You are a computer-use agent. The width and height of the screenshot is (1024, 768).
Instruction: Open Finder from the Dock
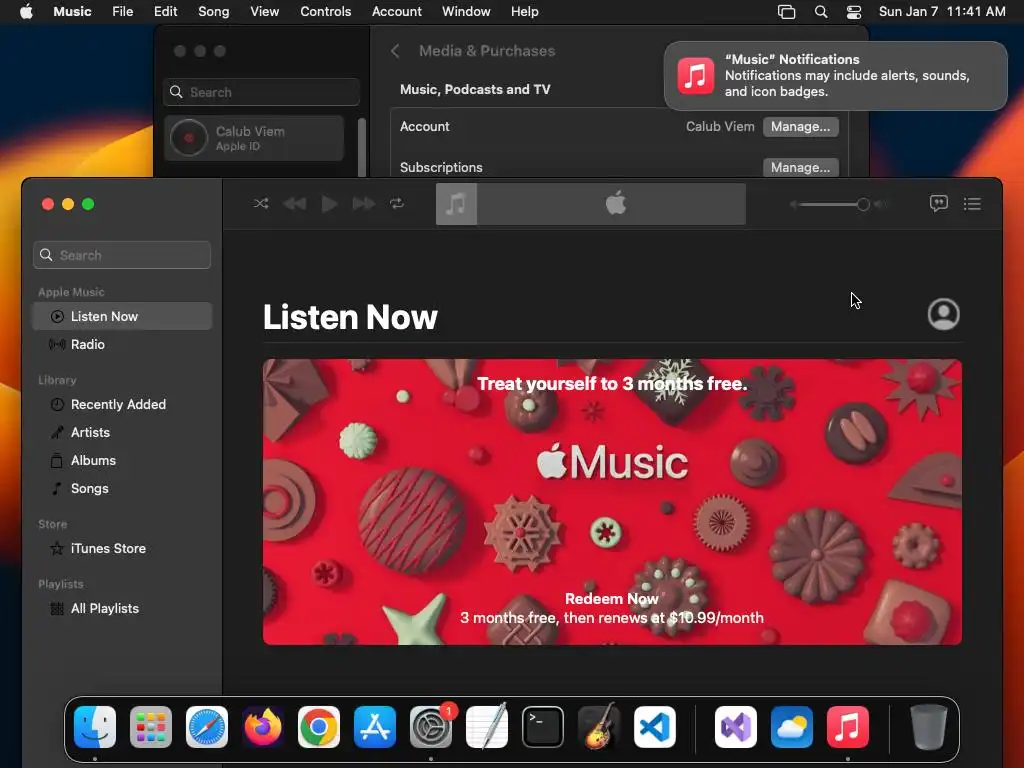(x=95, y=727)
